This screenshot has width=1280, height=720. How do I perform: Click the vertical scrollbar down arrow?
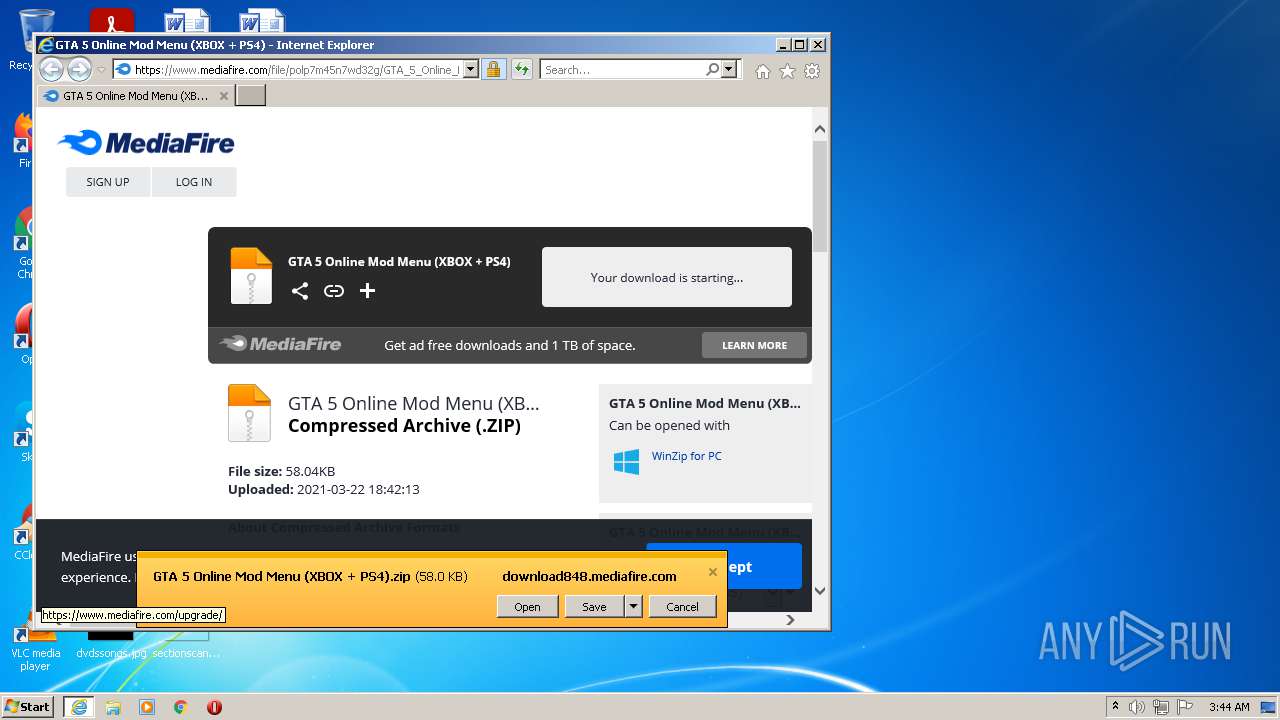[820, 590]
